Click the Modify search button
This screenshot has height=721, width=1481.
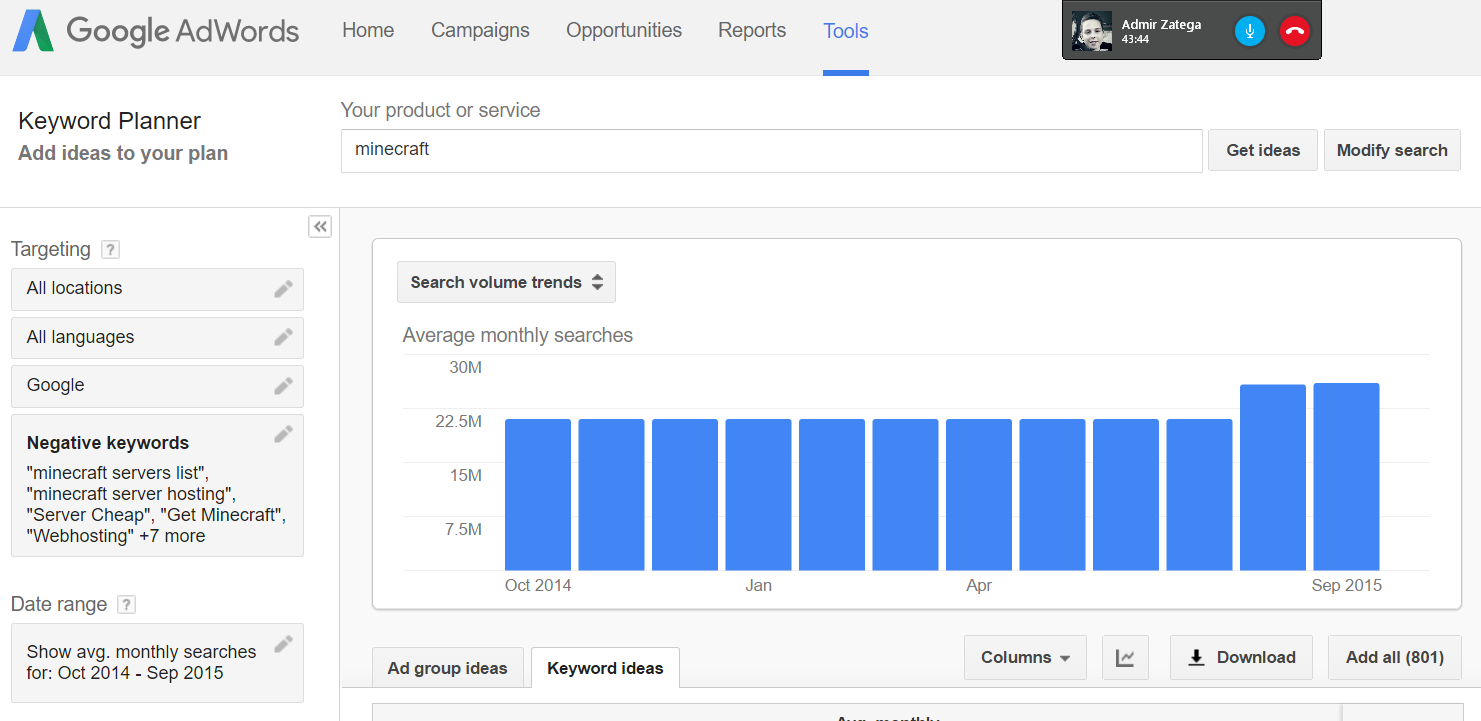[1392, 151]
